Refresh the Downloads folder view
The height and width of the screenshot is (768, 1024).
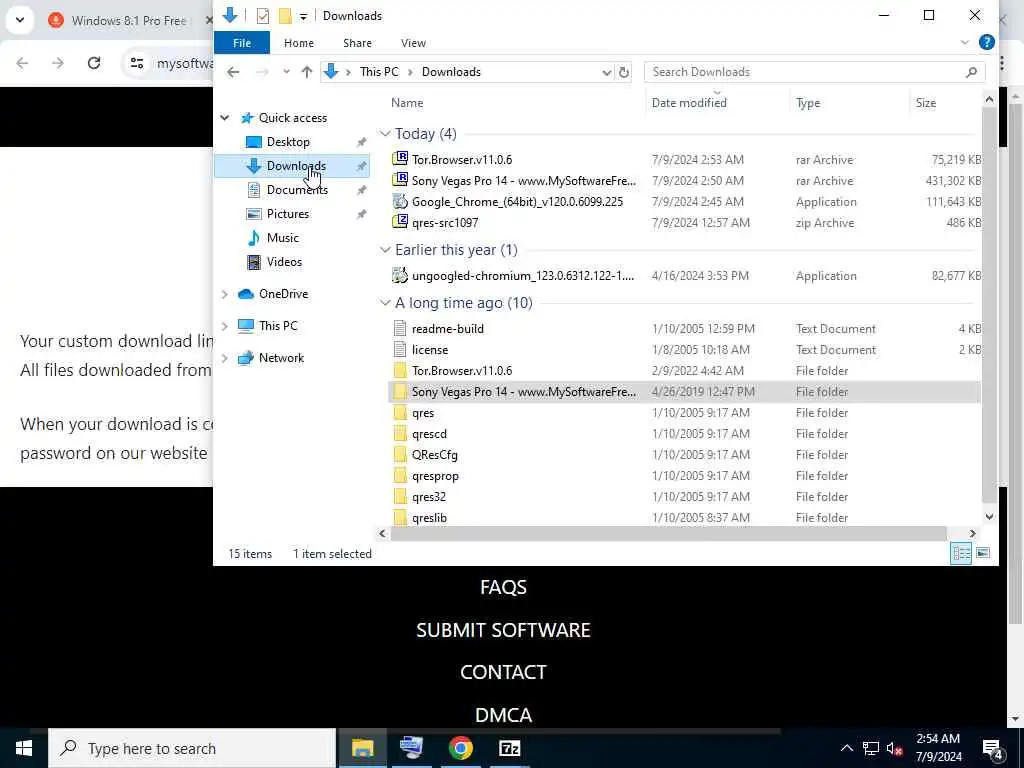(624, 72)
